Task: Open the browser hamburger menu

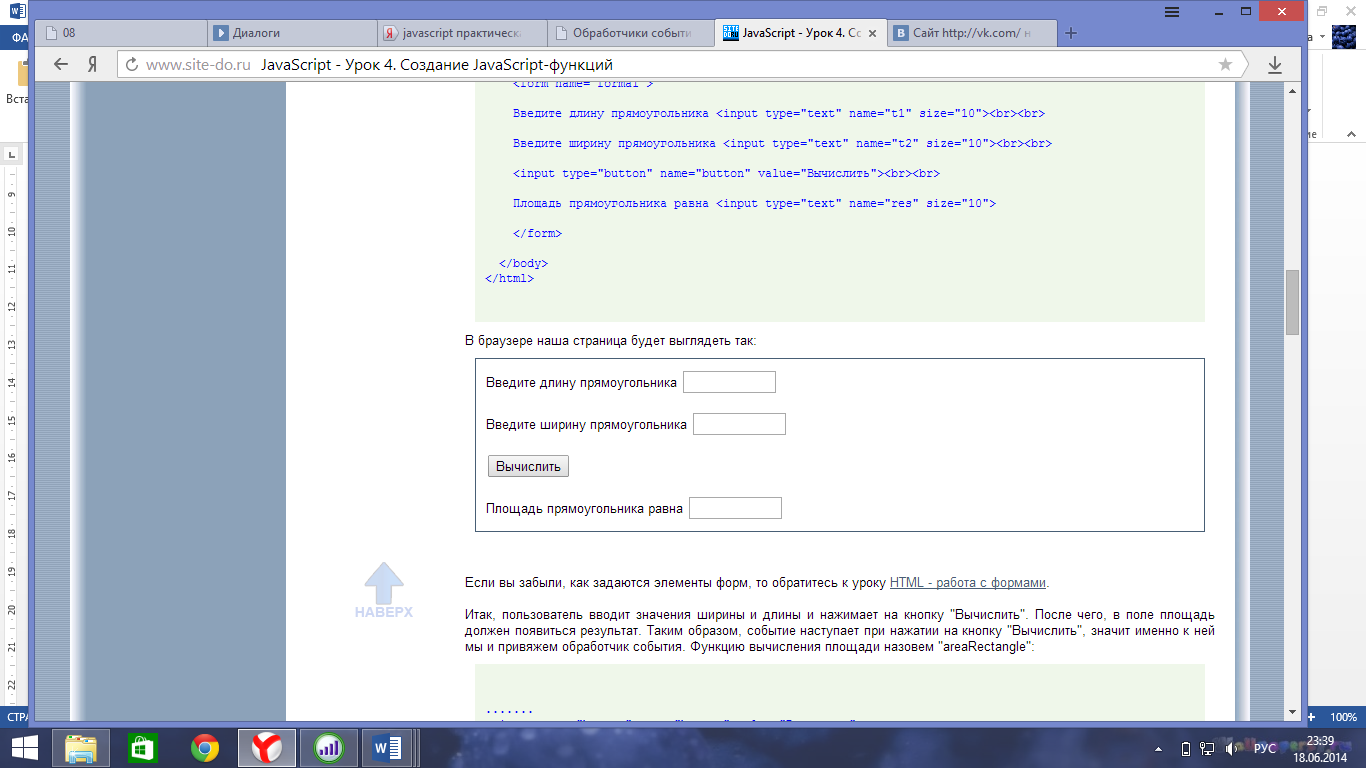Action: tap(1172, 12)
